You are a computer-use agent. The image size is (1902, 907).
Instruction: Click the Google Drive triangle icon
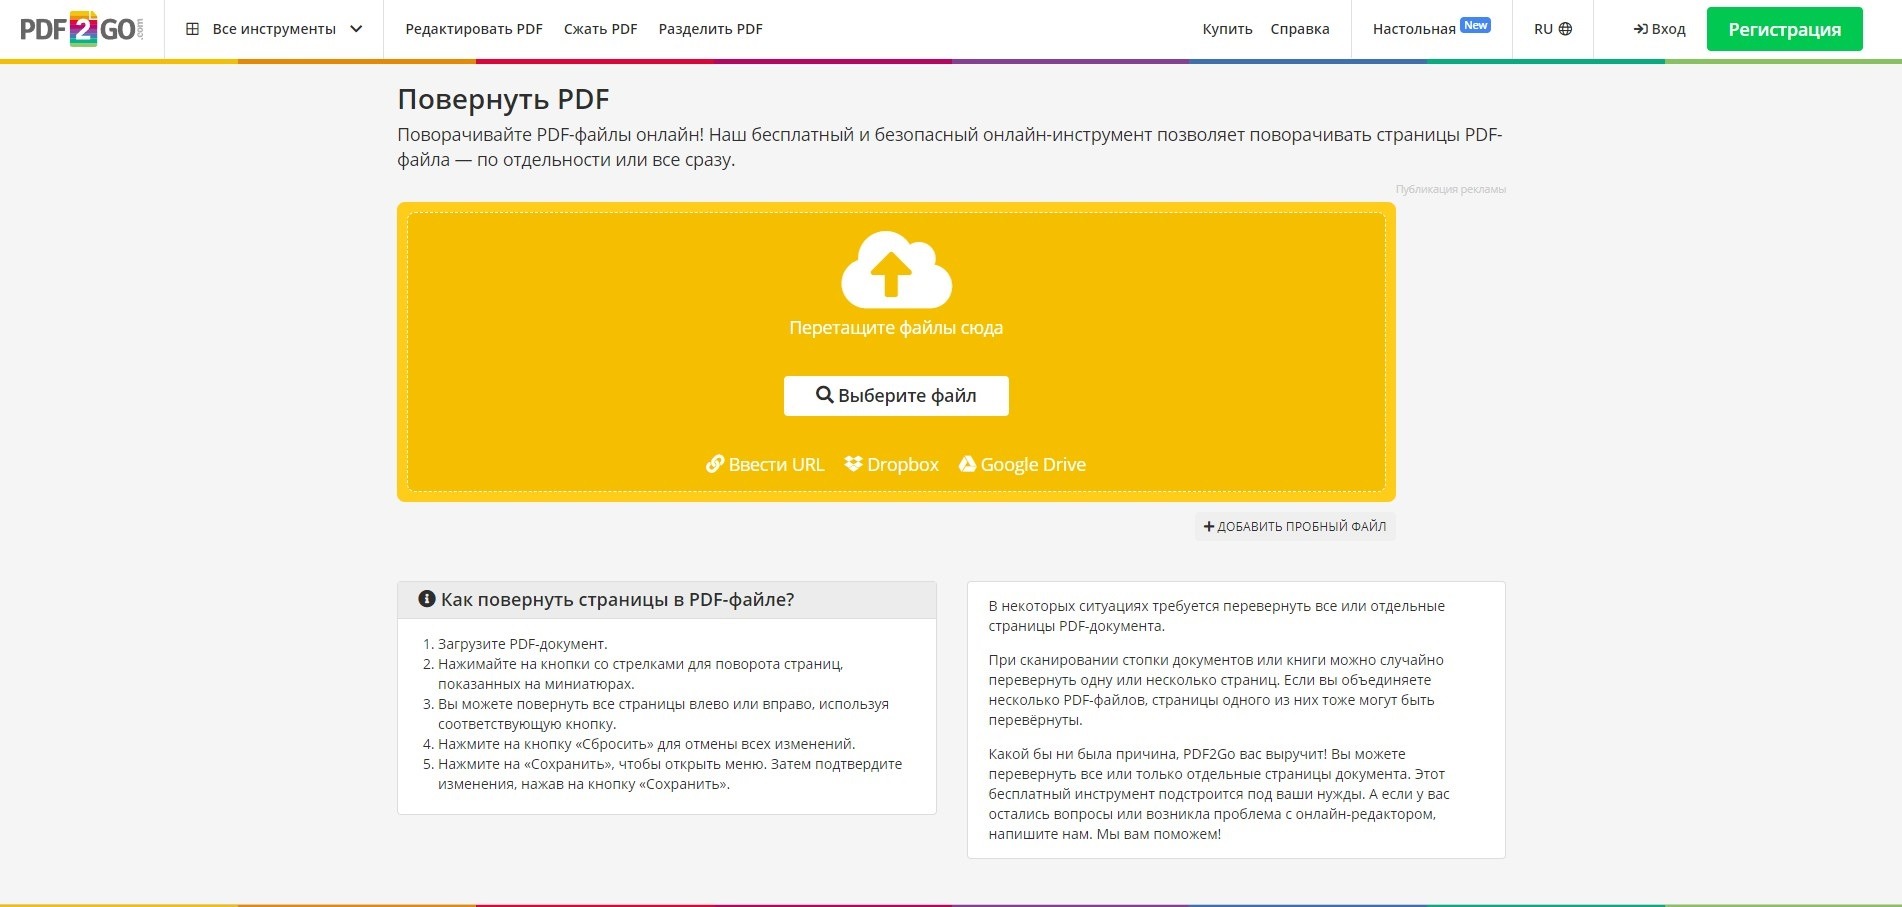(x=967, y=464)
